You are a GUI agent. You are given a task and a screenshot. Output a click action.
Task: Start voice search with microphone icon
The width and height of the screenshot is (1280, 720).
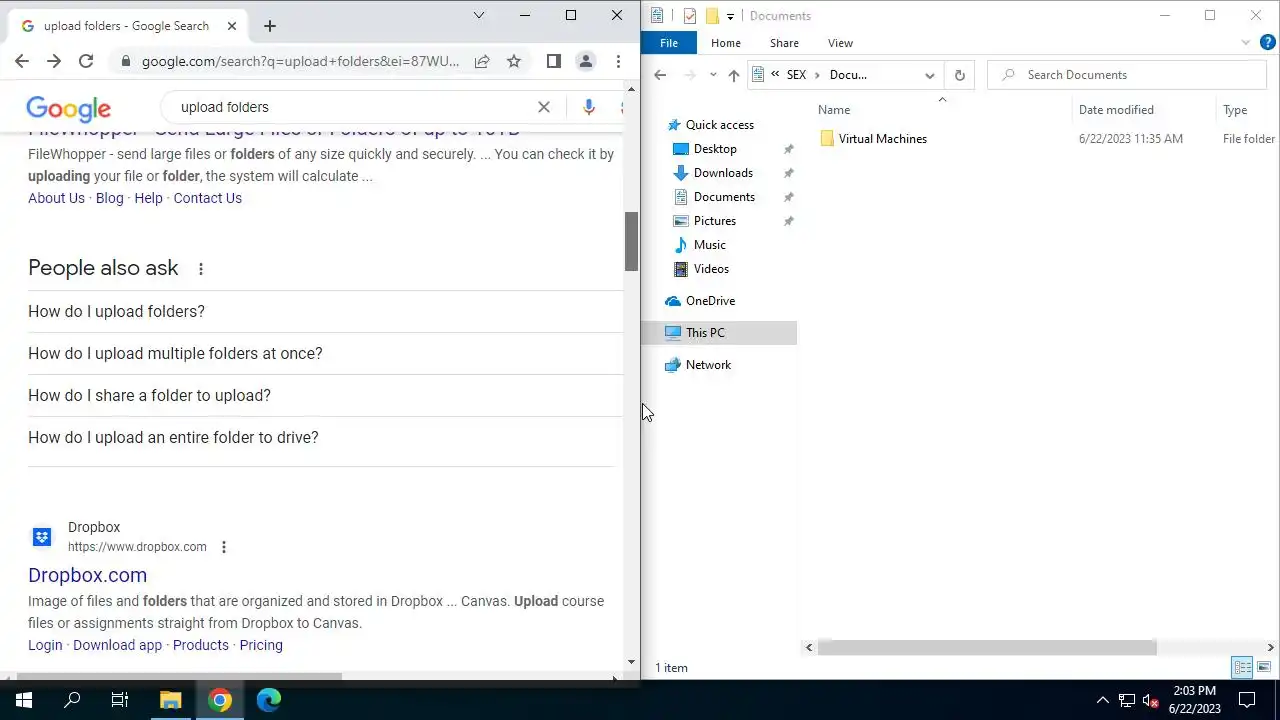coord(589,107)
